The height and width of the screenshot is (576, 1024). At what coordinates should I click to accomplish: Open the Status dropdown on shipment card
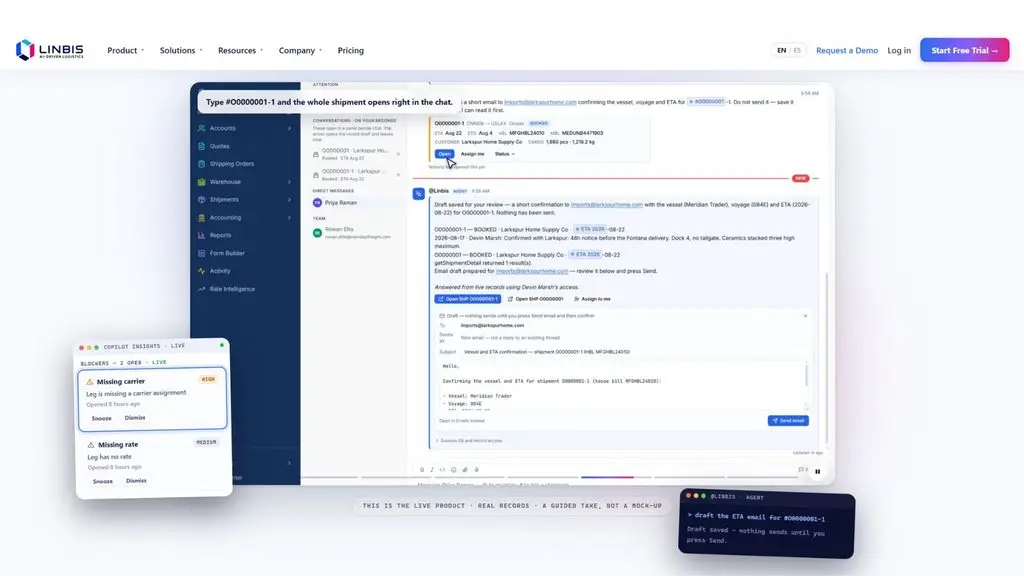click(x=505, y=154)
